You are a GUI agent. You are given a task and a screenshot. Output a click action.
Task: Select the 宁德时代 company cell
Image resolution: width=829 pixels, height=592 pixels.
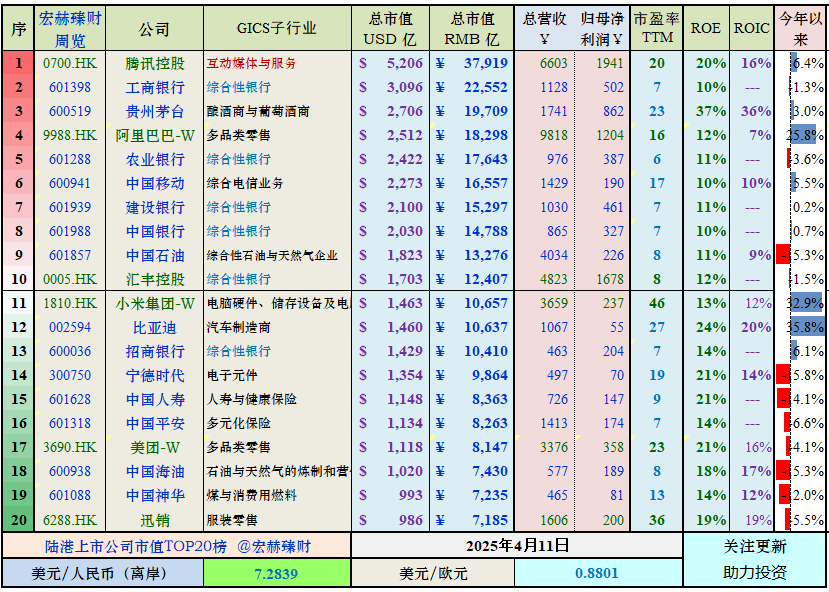click(154, 375)
